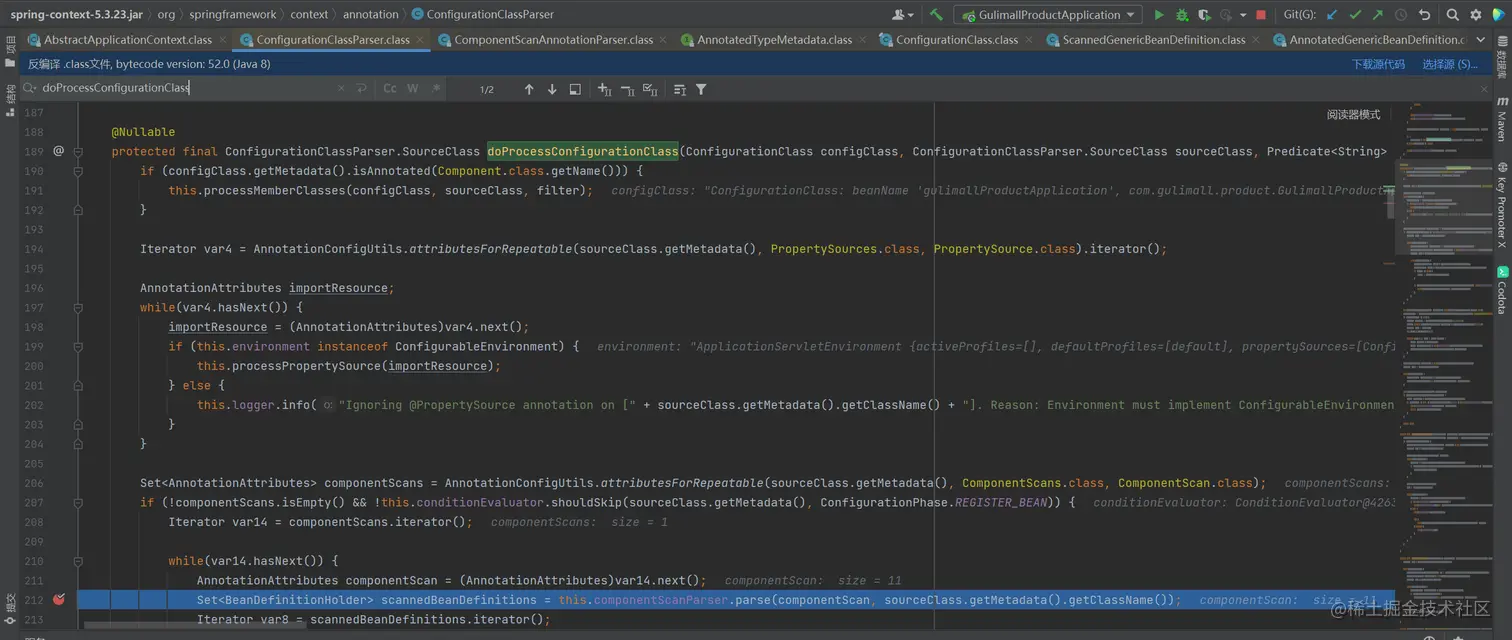The height and width of the screenshot is (640, 1512).
Task: Click the Build project hammer icon
Action: (x=936, y=15)
